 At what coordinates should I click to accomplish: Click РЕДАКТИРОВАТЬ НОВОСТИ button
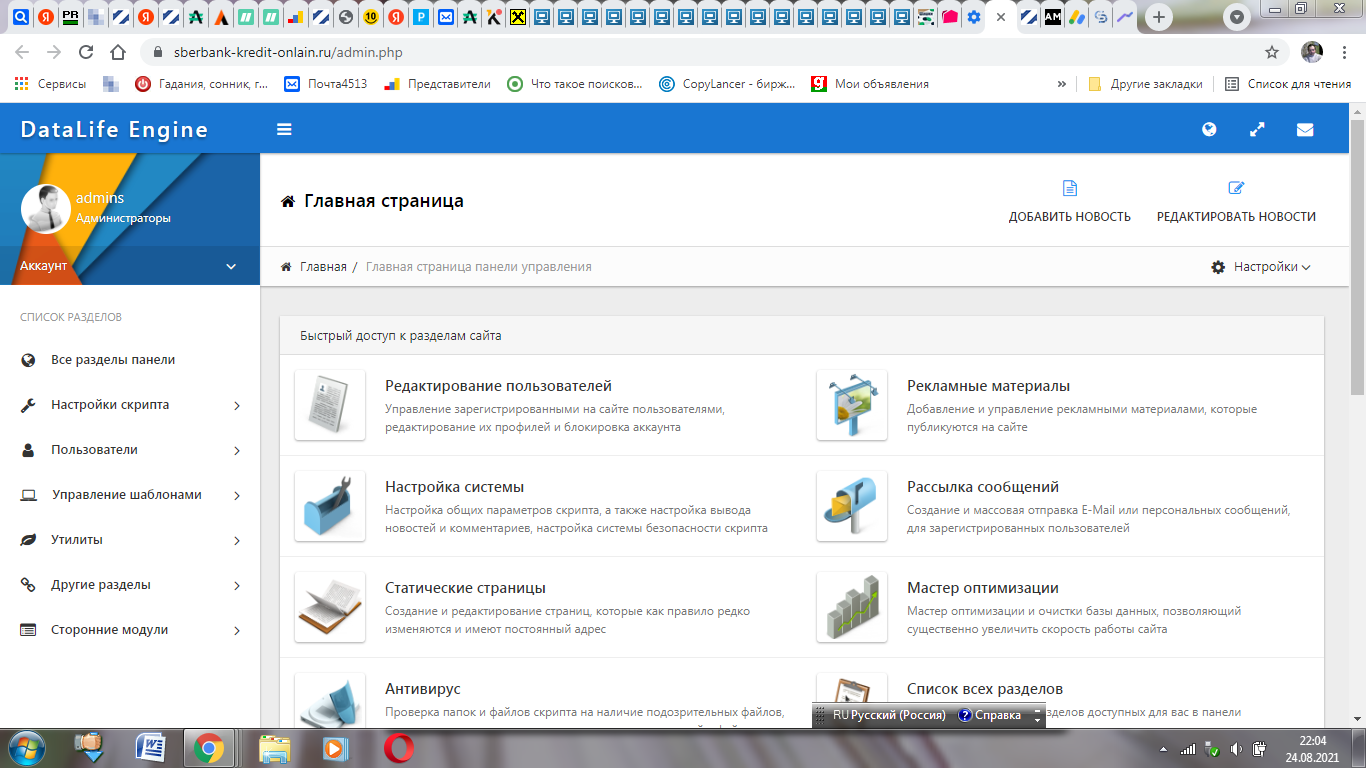pos(1236,216)
